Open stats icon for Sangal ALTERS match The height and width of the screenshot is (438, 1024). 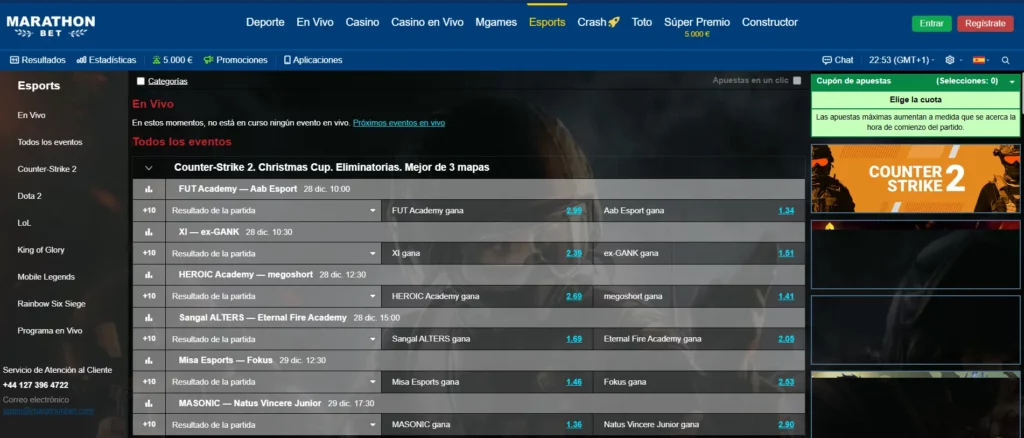148,318
